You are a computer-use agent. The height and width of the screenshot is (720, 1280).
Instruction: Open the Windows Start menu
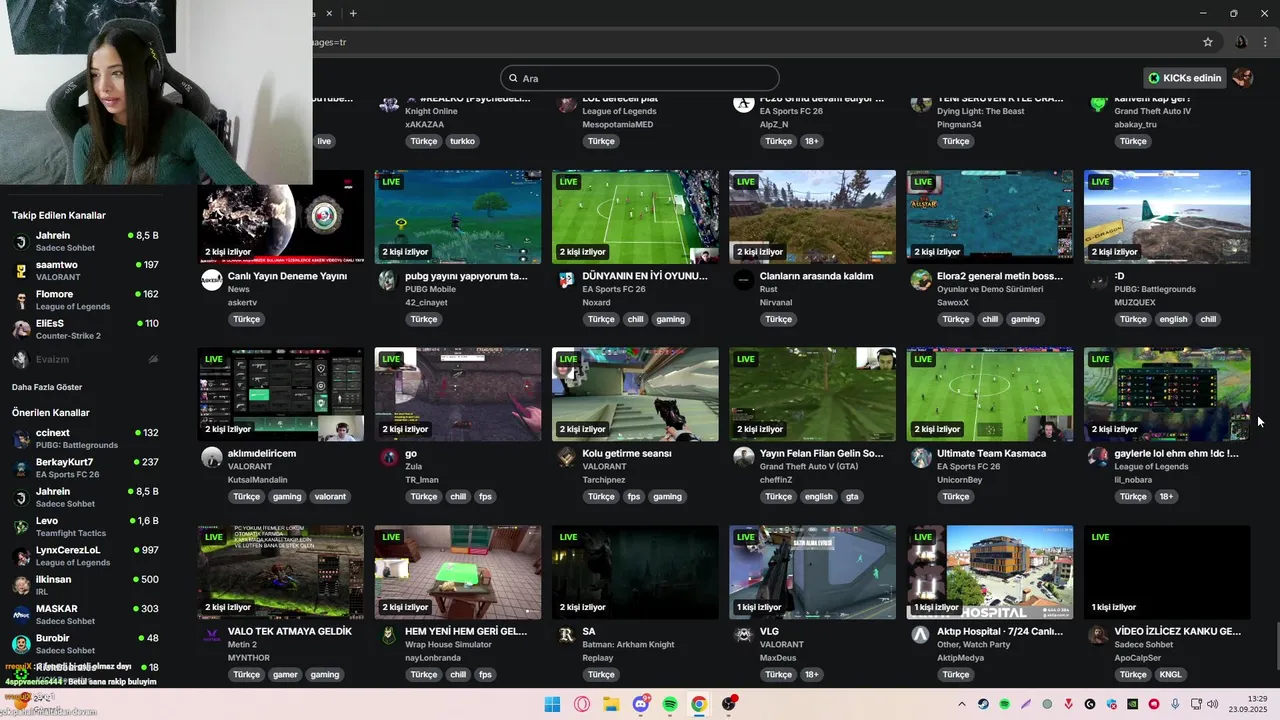[552, 704]
